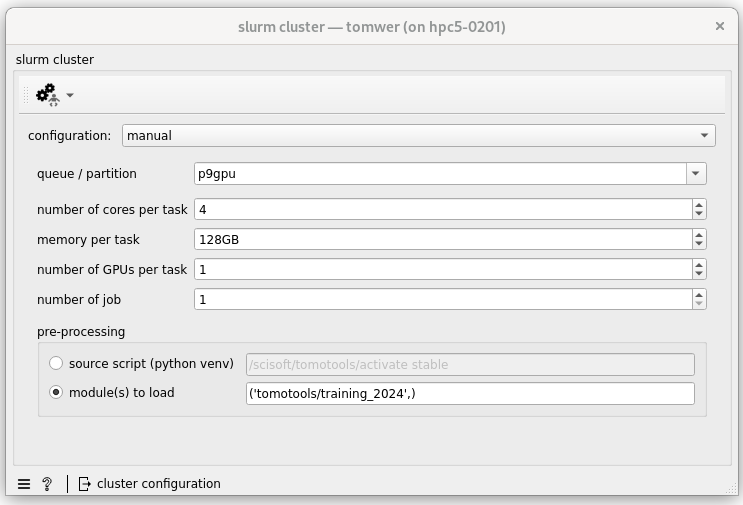Click the toolbar drag handle grip

[x=26, y=95]
